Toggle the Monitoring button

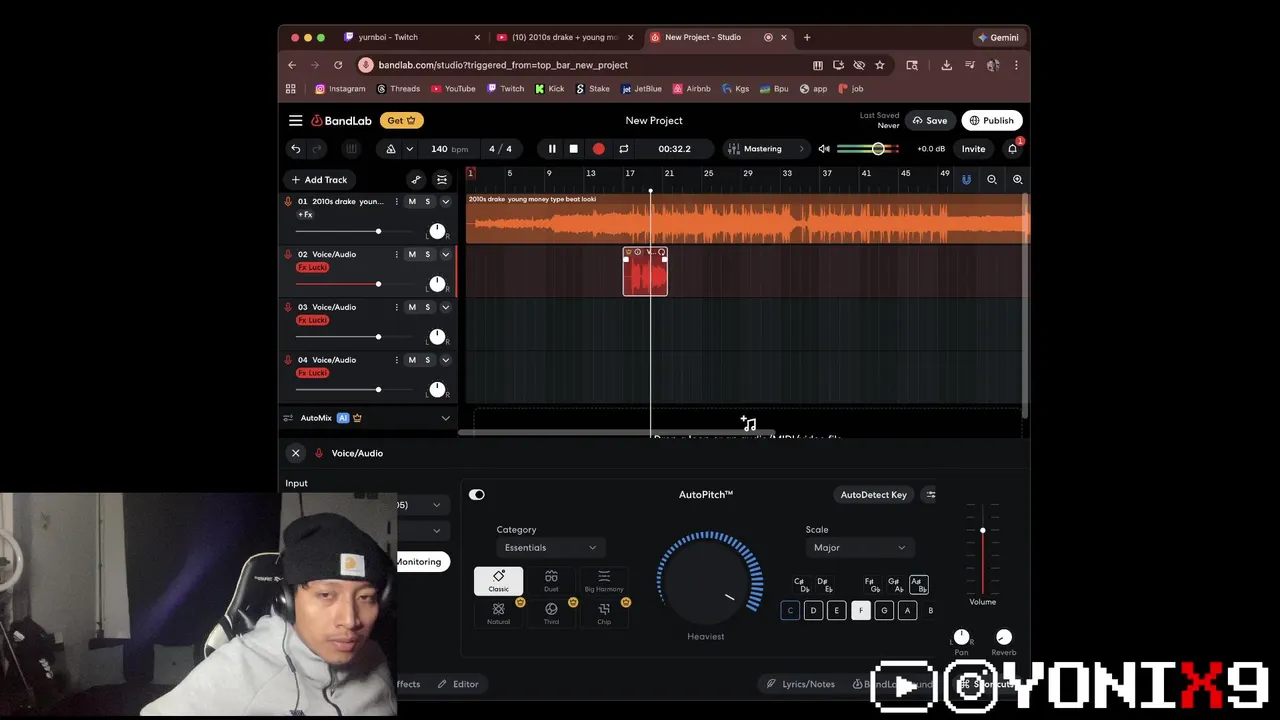coord(418,562)
